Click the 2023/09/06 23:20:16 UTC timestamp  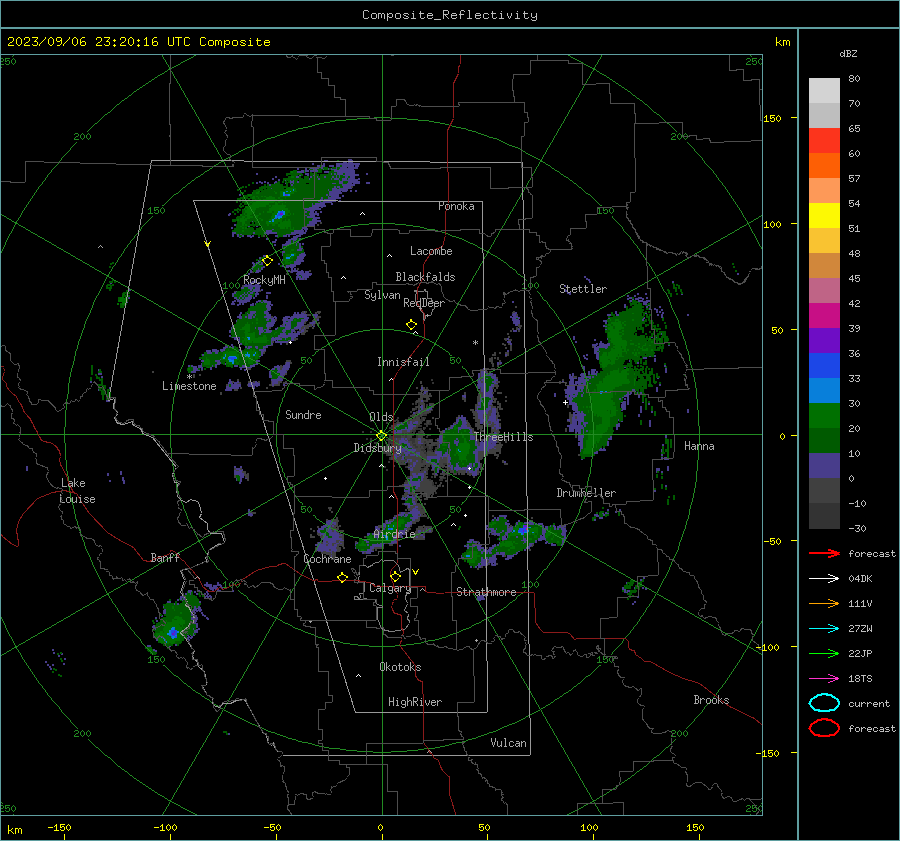[138, 42]
